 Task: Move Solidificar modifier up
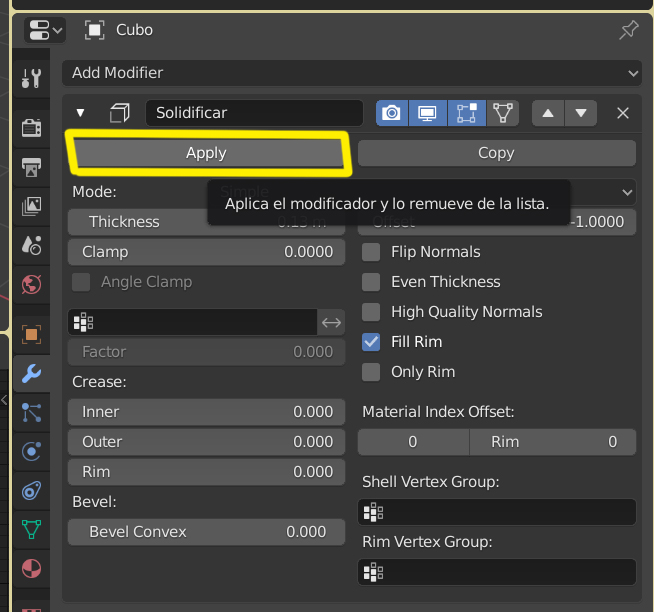(x=547, y=113)
